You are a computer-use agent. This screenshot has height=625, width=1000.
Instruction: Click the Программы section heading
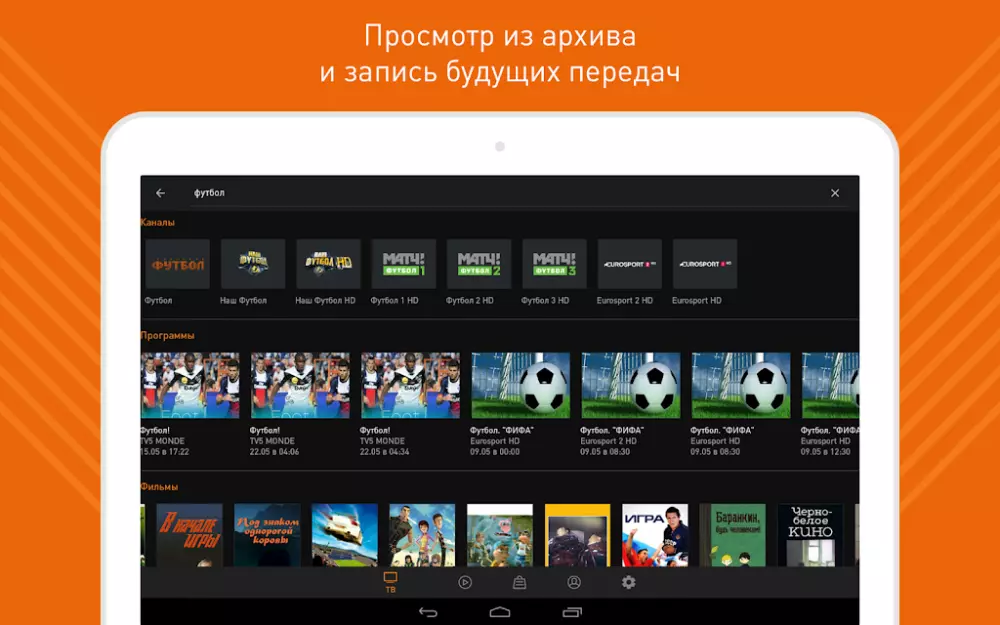point(168,335)
